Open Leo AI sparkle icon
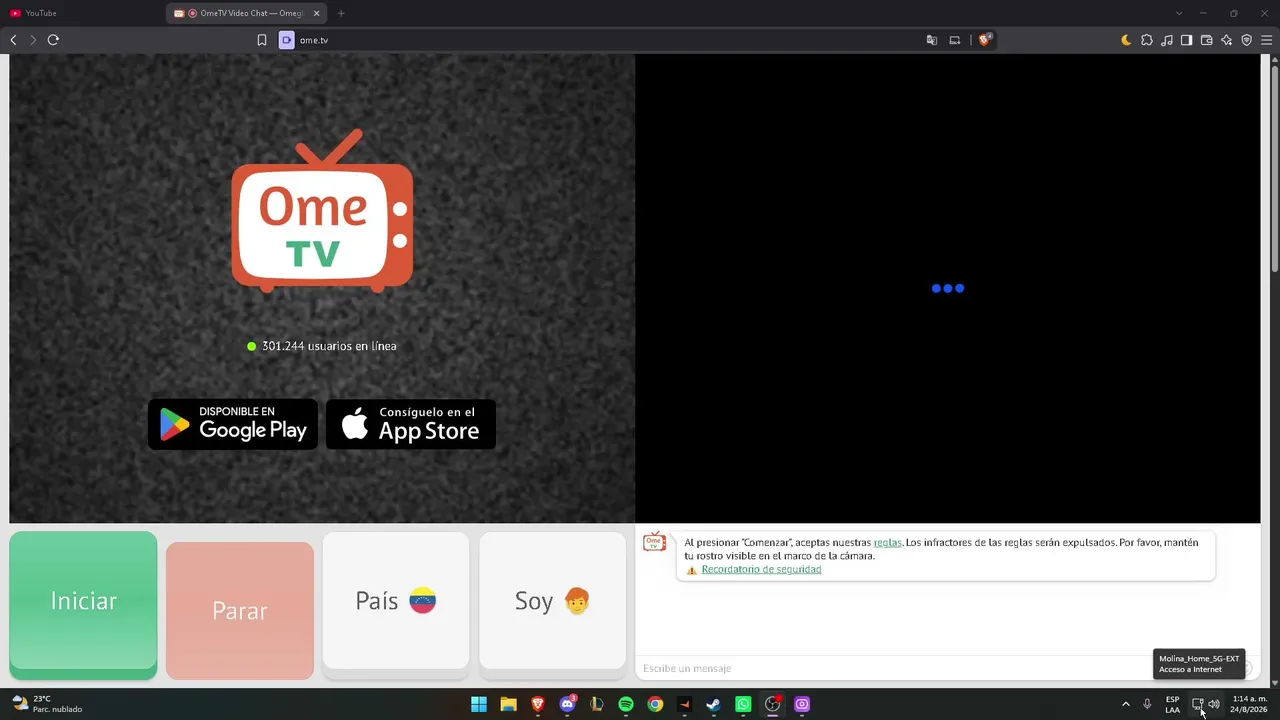1280x720 pixels. [x=1227, y=40]
